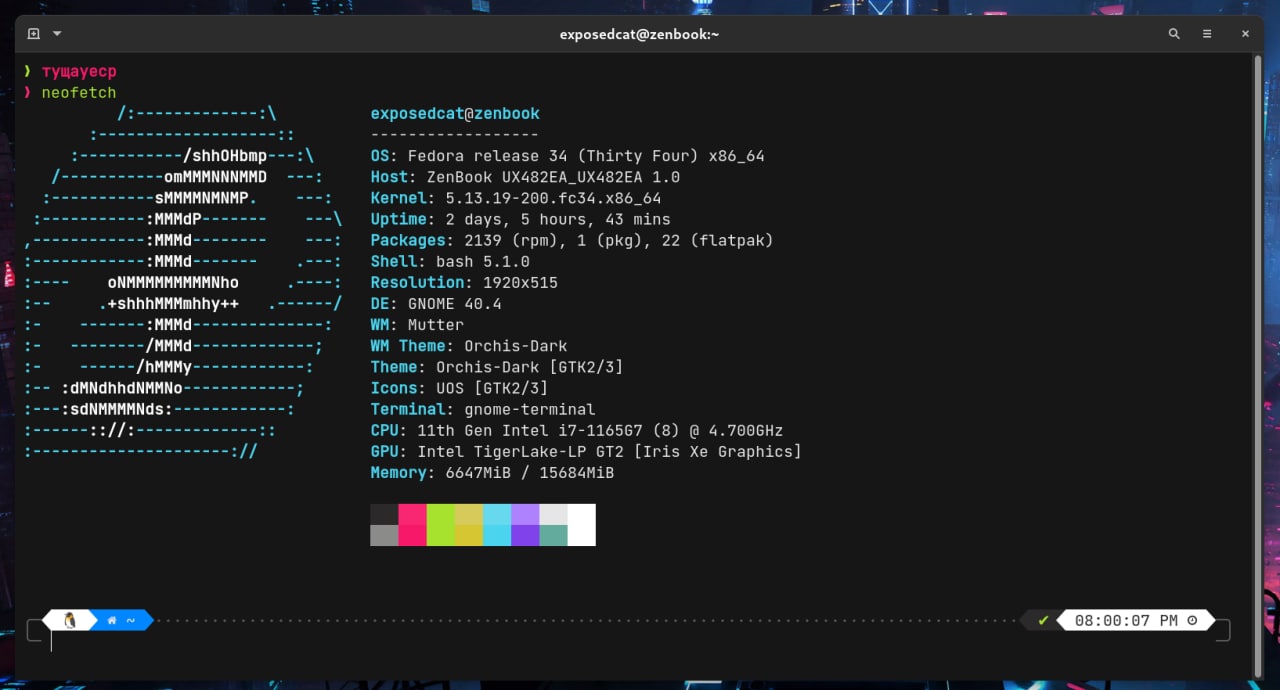Click the Icons value UOS [GTK2/3]

(x=492, y=388)
